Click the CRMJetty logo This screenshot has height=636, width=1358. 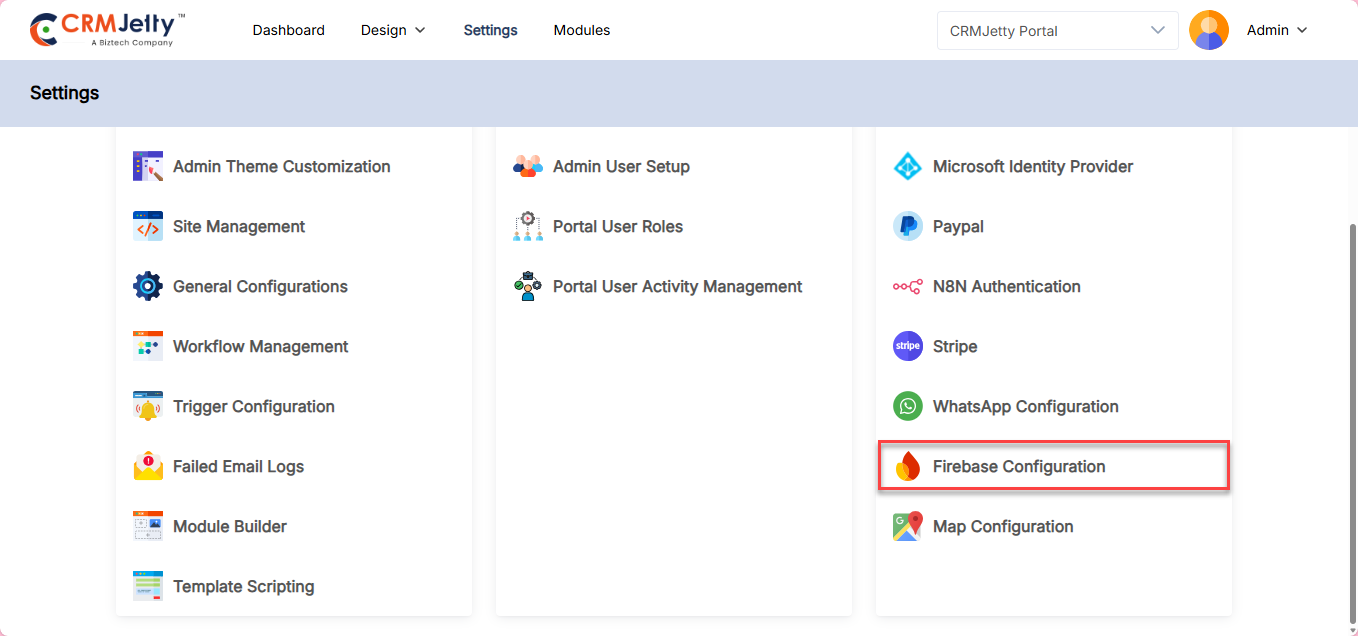click(107, 30)
